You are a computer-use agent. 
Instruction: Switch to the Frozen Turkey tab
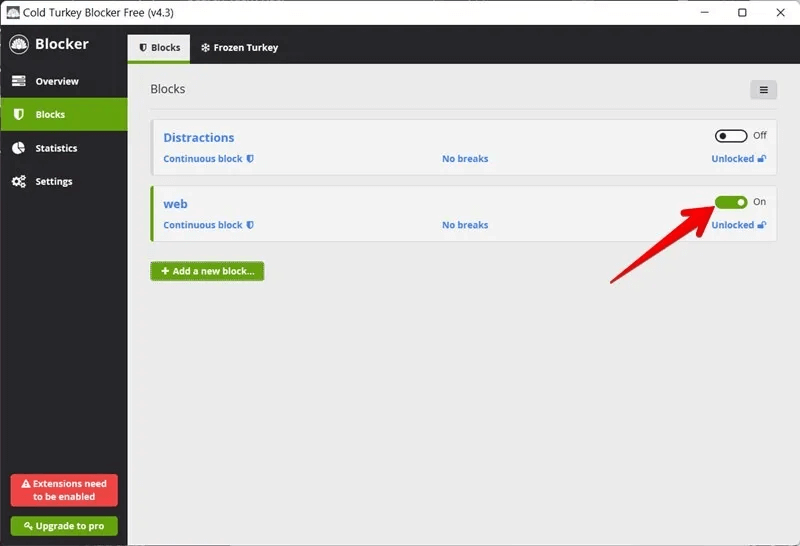239,48
